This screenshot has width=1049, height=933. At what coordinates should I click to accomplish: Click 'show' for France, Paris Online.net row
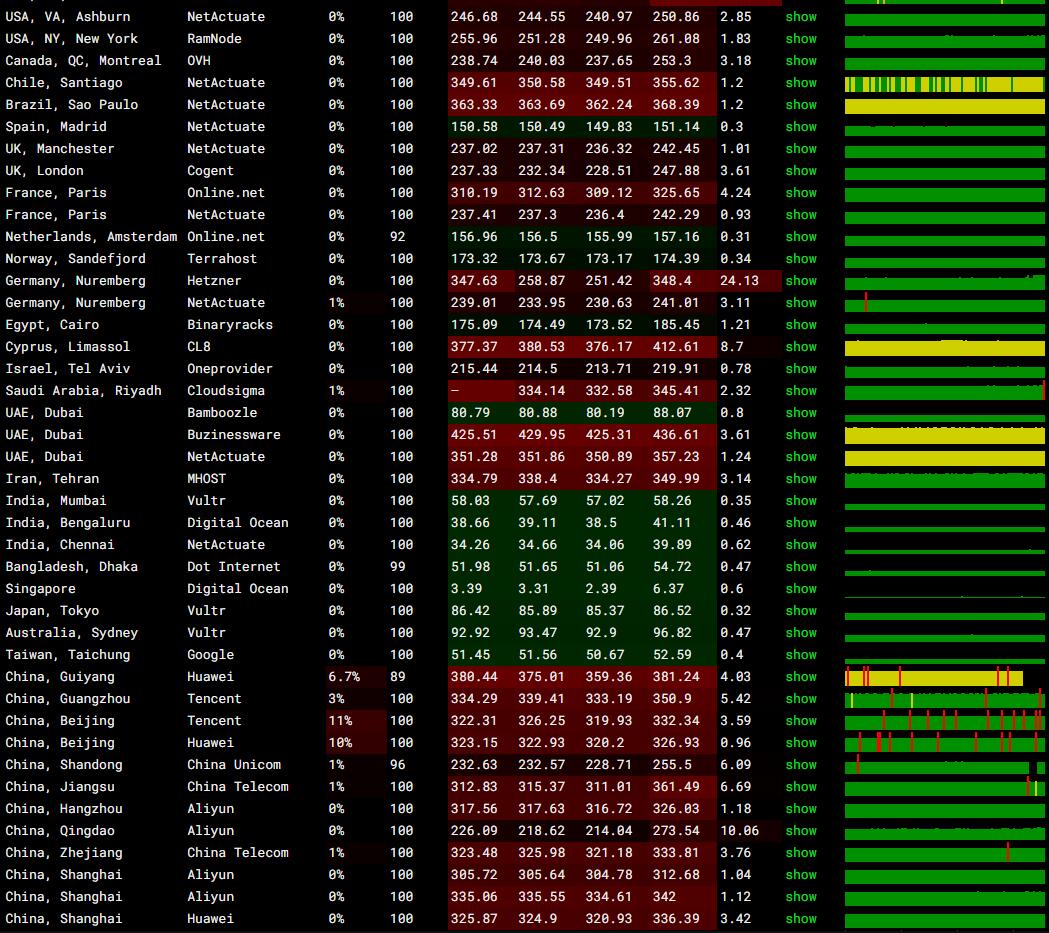coord(801,193)
